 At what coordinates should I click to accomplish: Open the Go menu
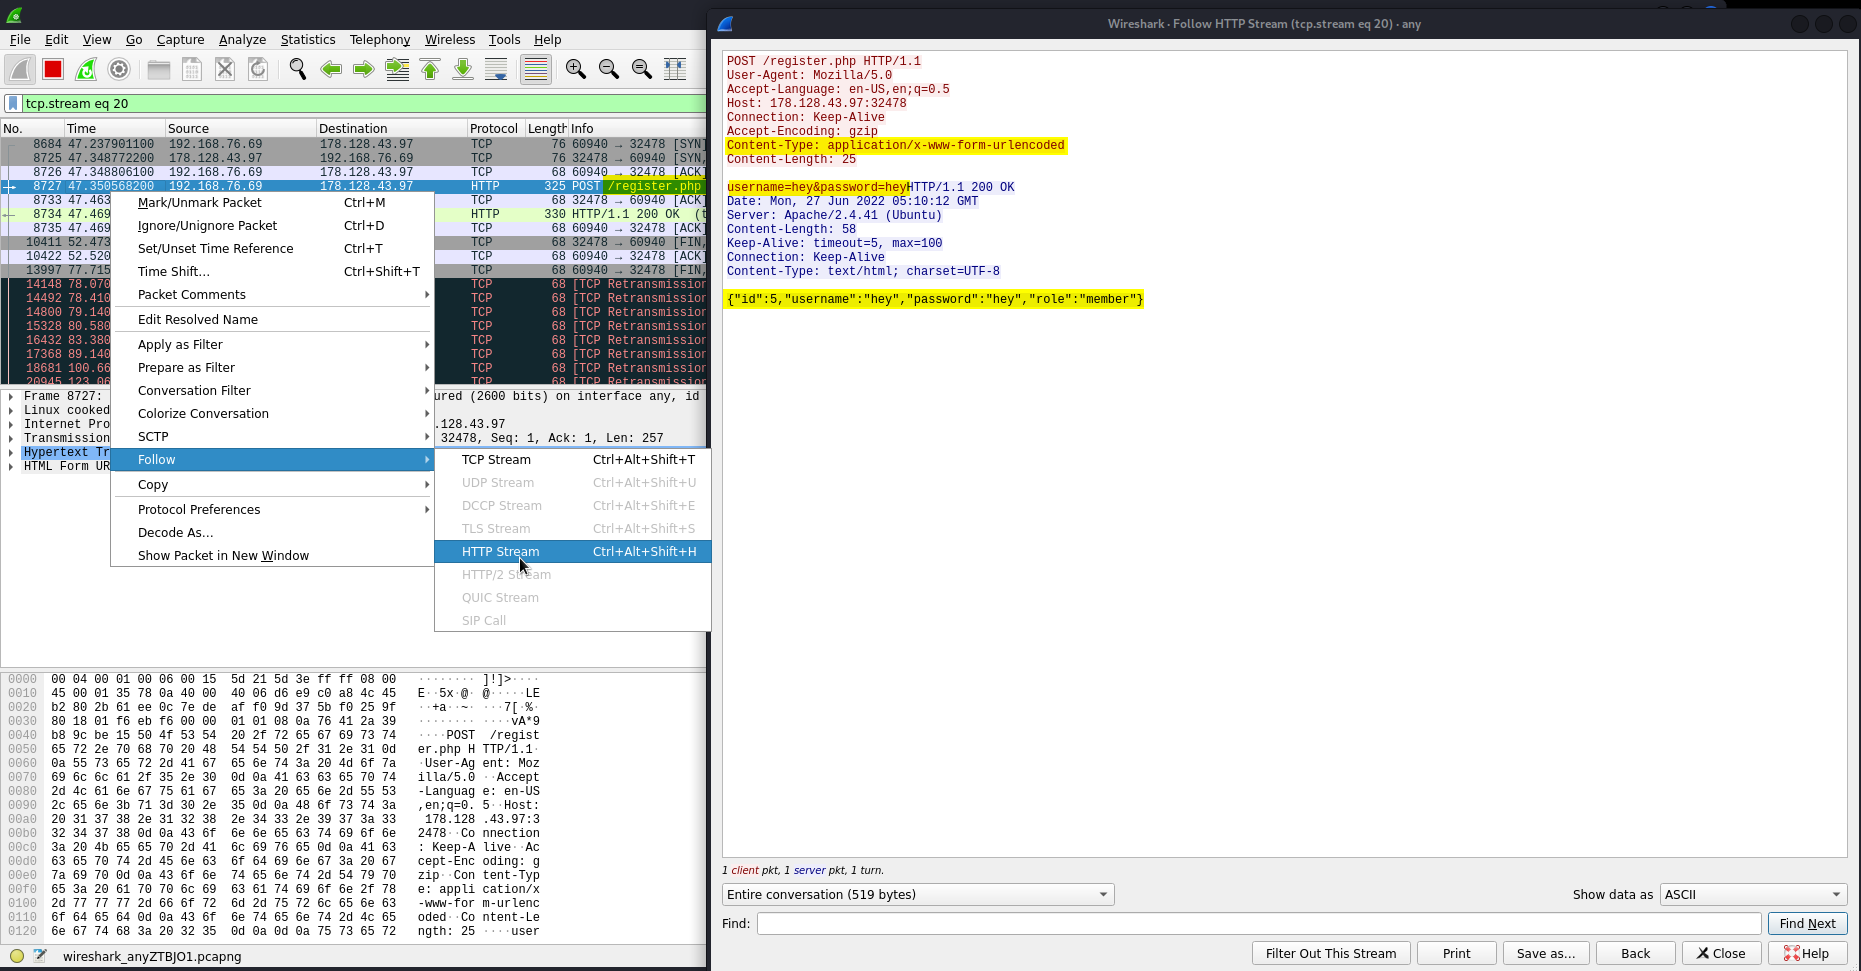(x=134, y=39)
